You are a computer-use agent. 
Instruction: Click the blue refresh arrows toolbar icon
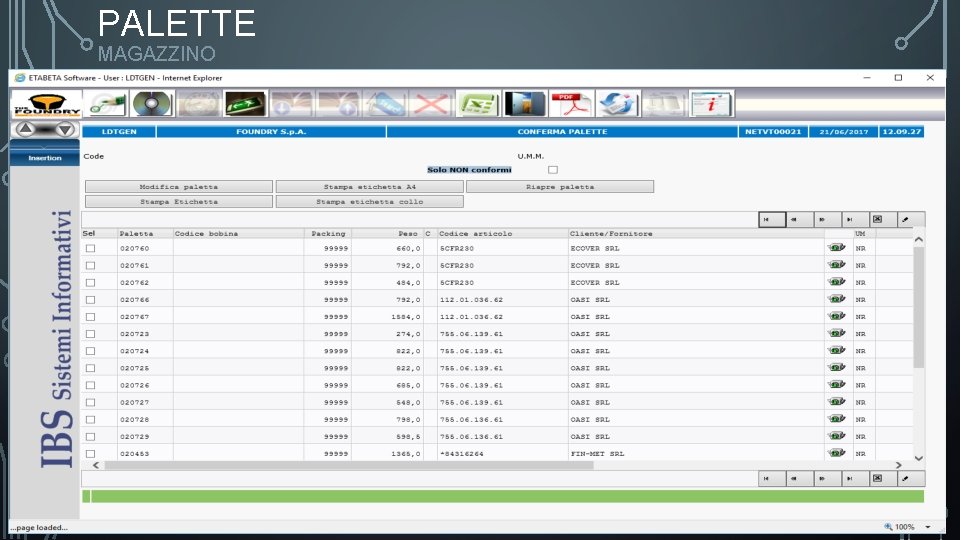[x=617, y=104]
